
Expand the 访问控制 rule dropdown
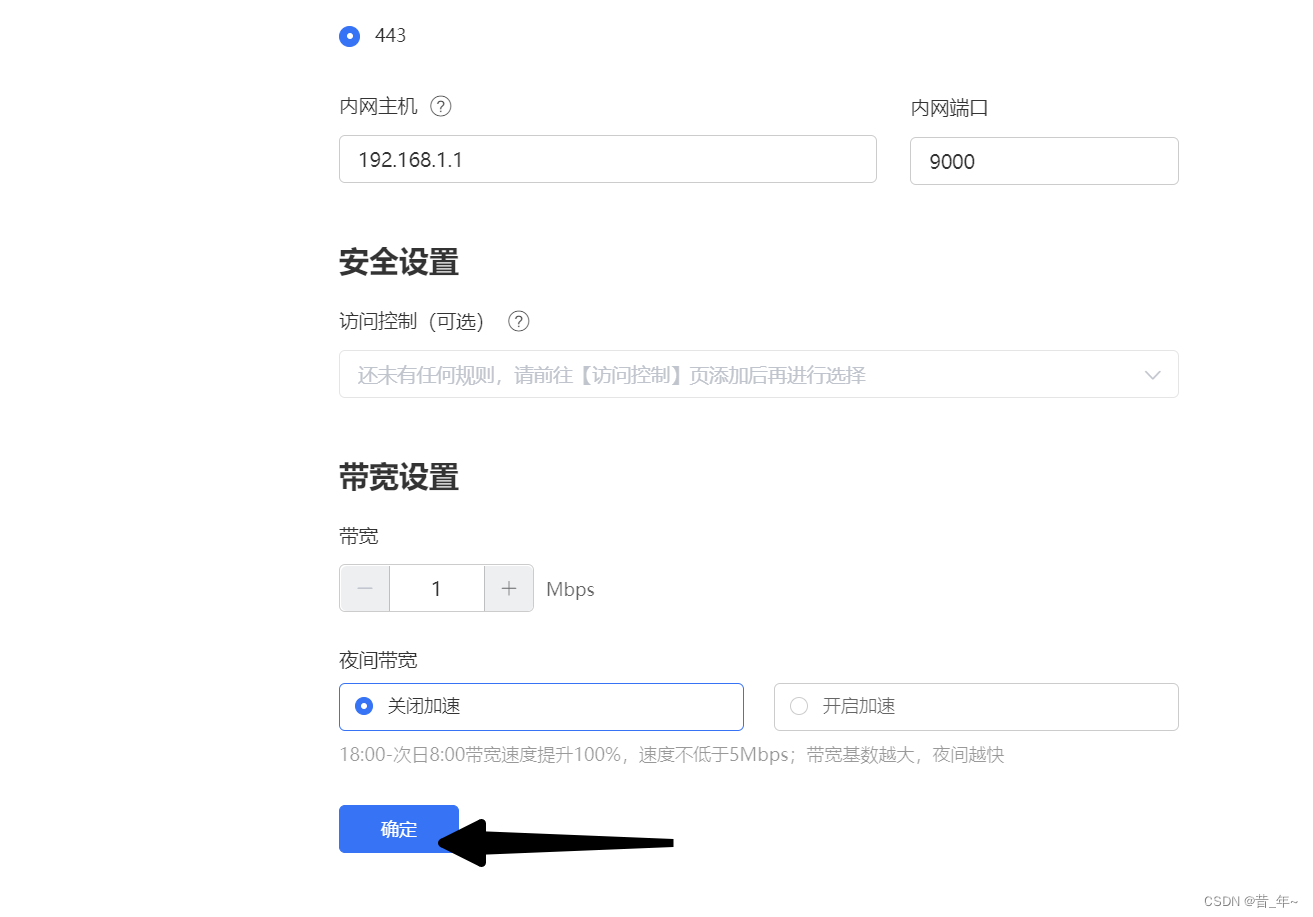coord(759,375)
